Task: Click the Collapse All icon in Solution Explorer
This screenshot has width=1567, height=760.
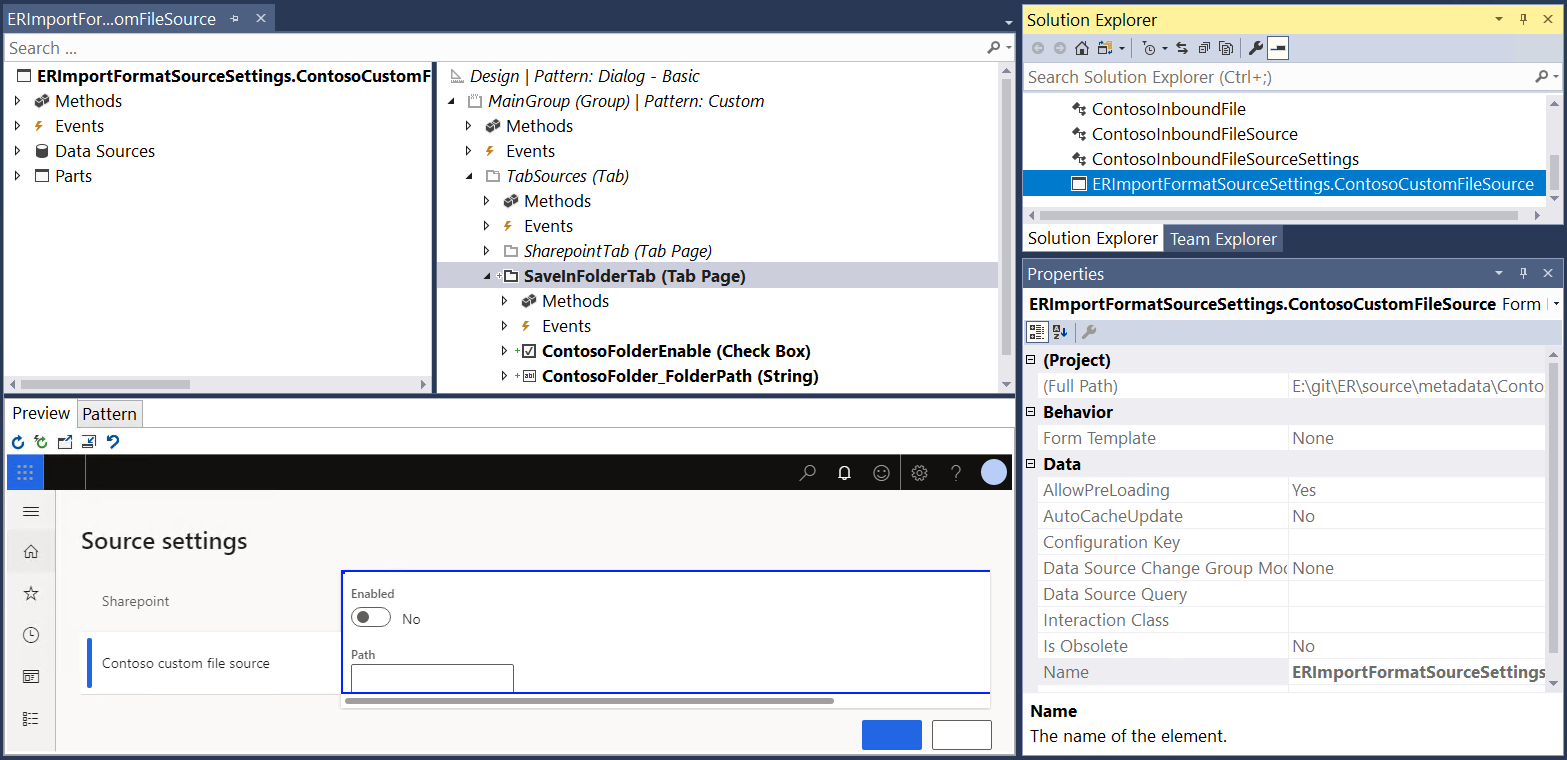Action: [1203, 47]
